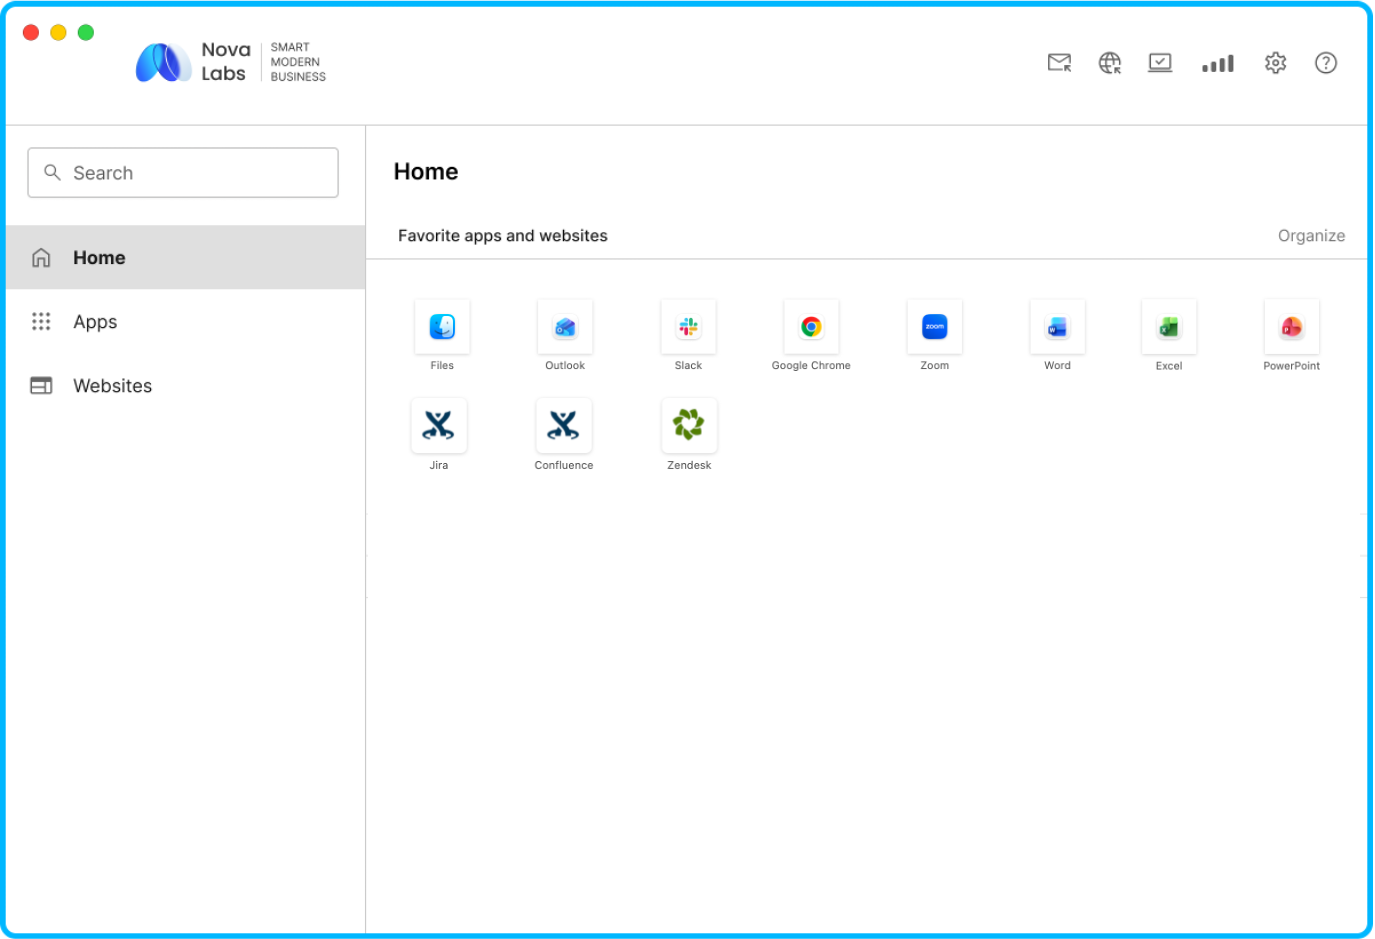Launch Outlook from favorites
The height and width of the screenshot is (939, 1375).
tap(565, 327)
